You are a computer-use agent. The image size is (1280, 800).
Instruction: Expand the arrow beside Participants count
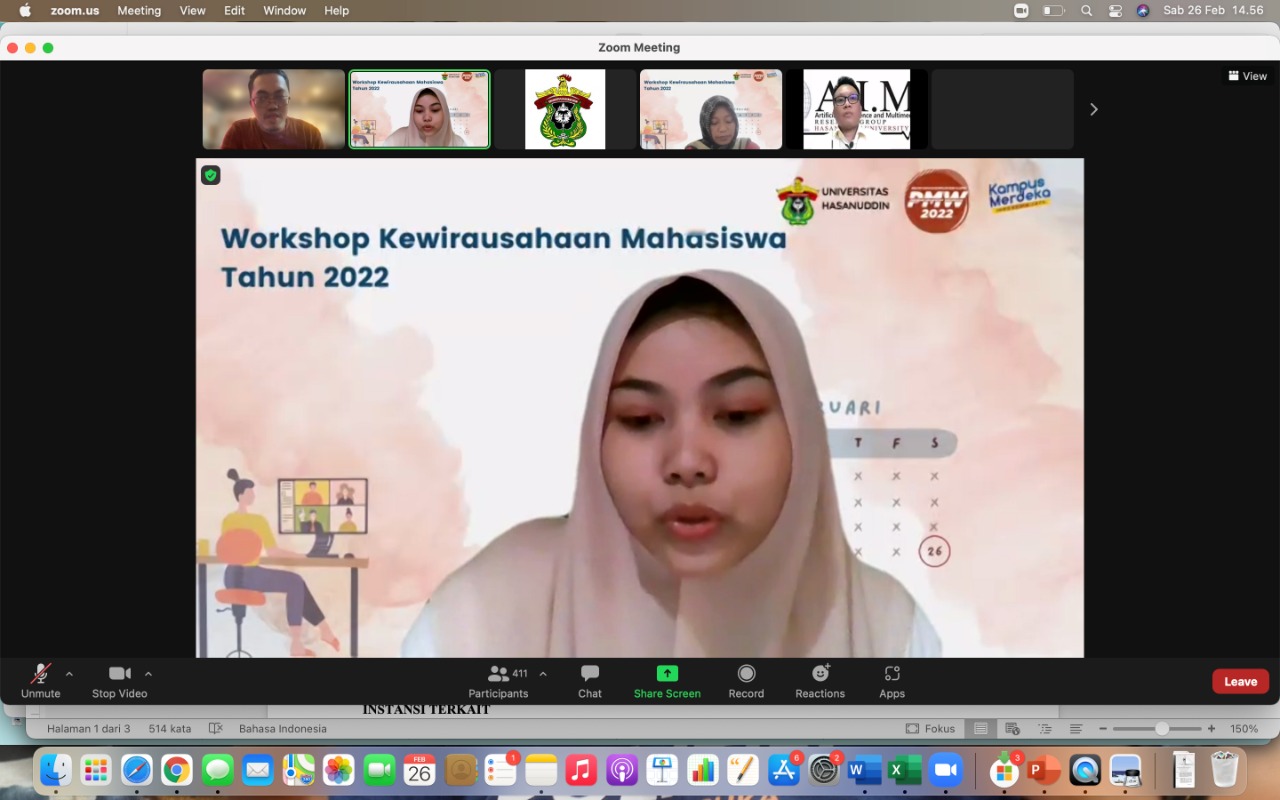(x=543, y=674)
